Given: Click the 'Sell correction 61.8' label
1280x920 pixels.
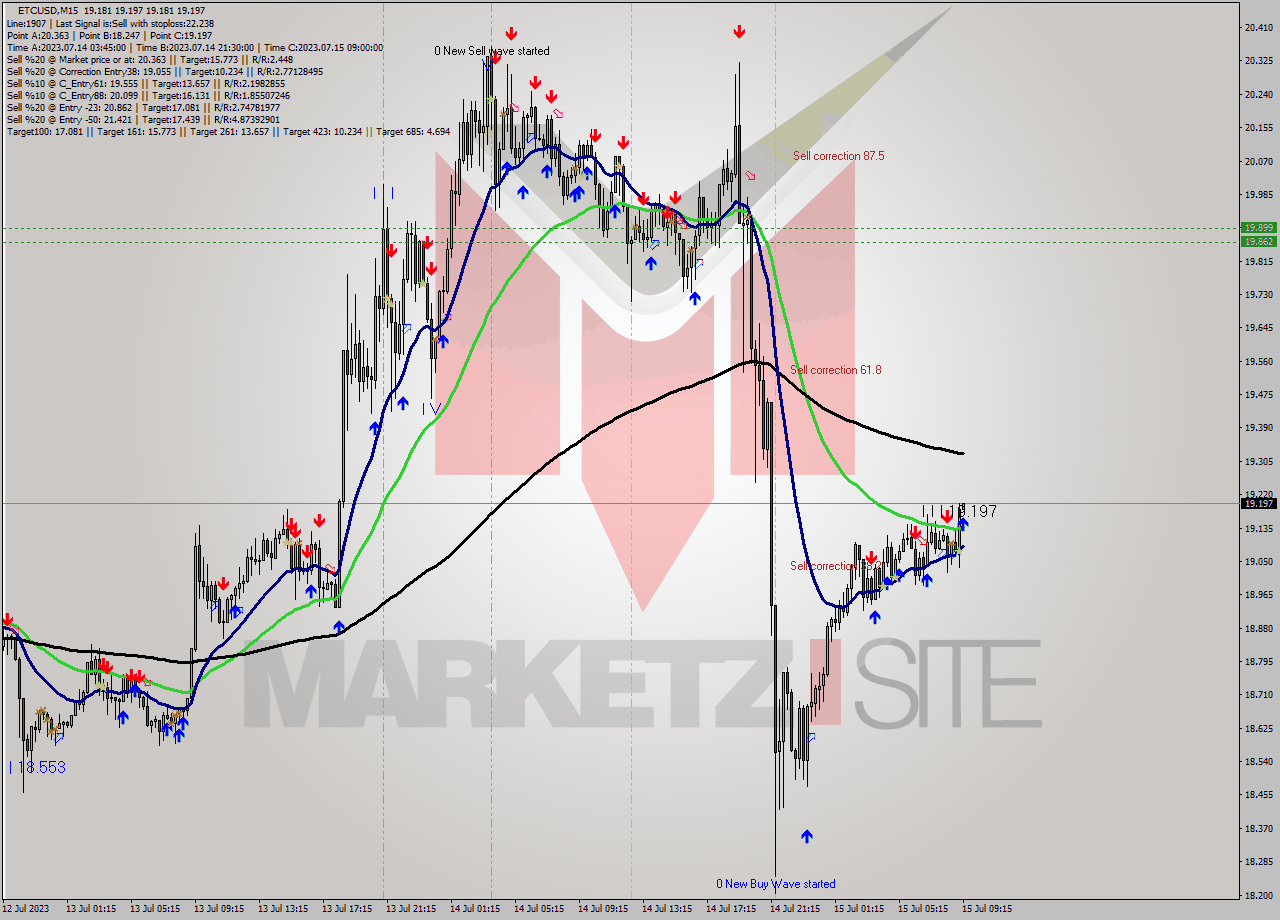Looking at the screenshot, I should 835,370.
